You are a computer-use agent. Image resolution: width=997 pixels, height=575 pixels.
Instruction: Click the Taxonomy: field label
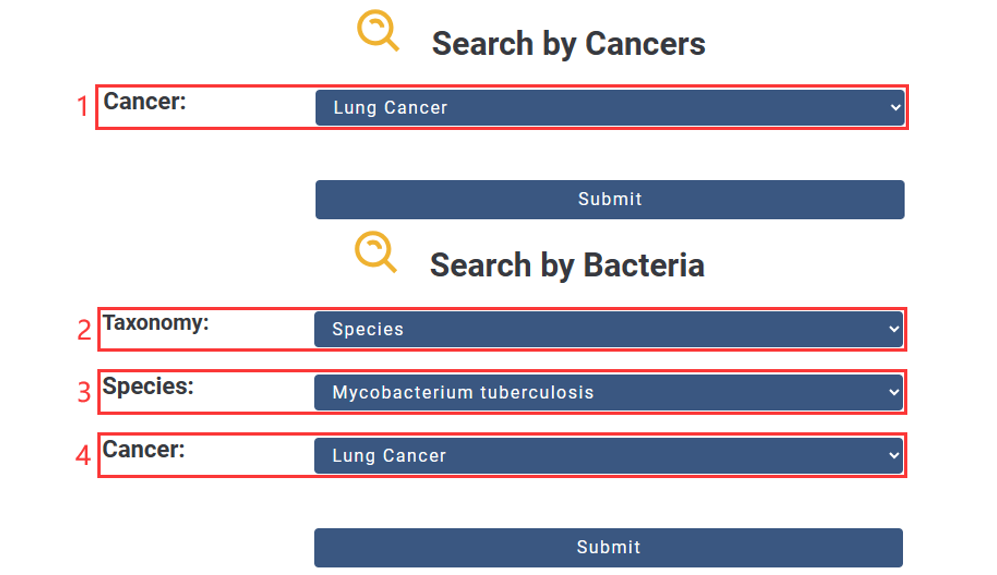click(156, 323)
